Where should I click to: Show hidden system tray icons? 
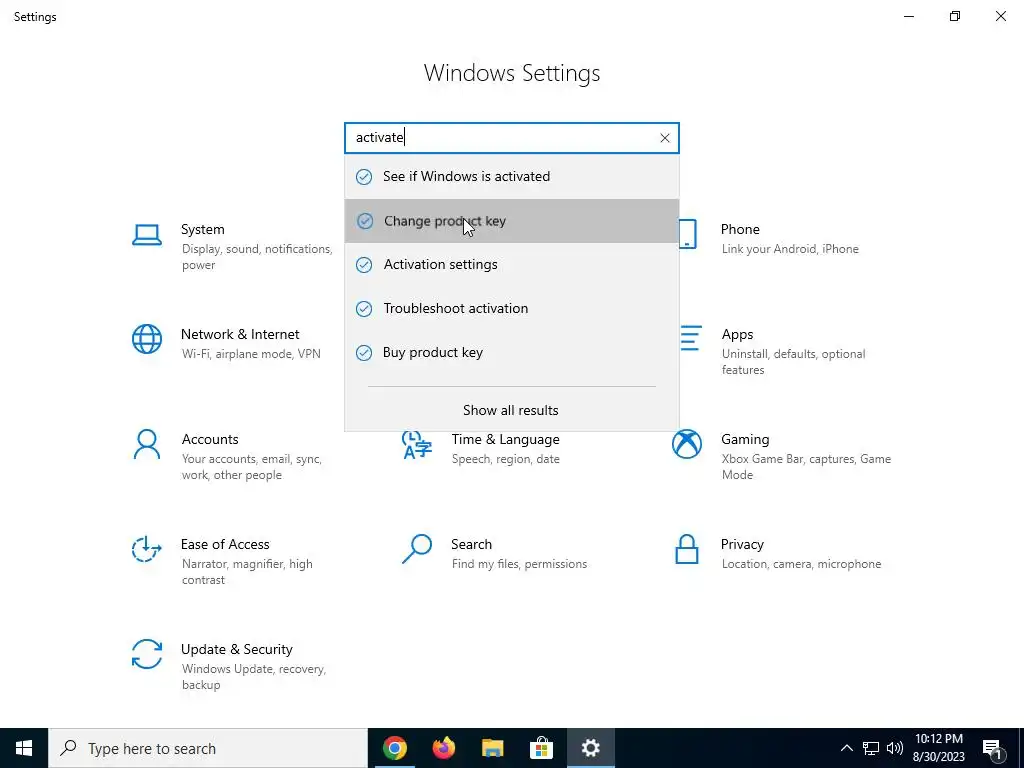(x=846, y=748)
